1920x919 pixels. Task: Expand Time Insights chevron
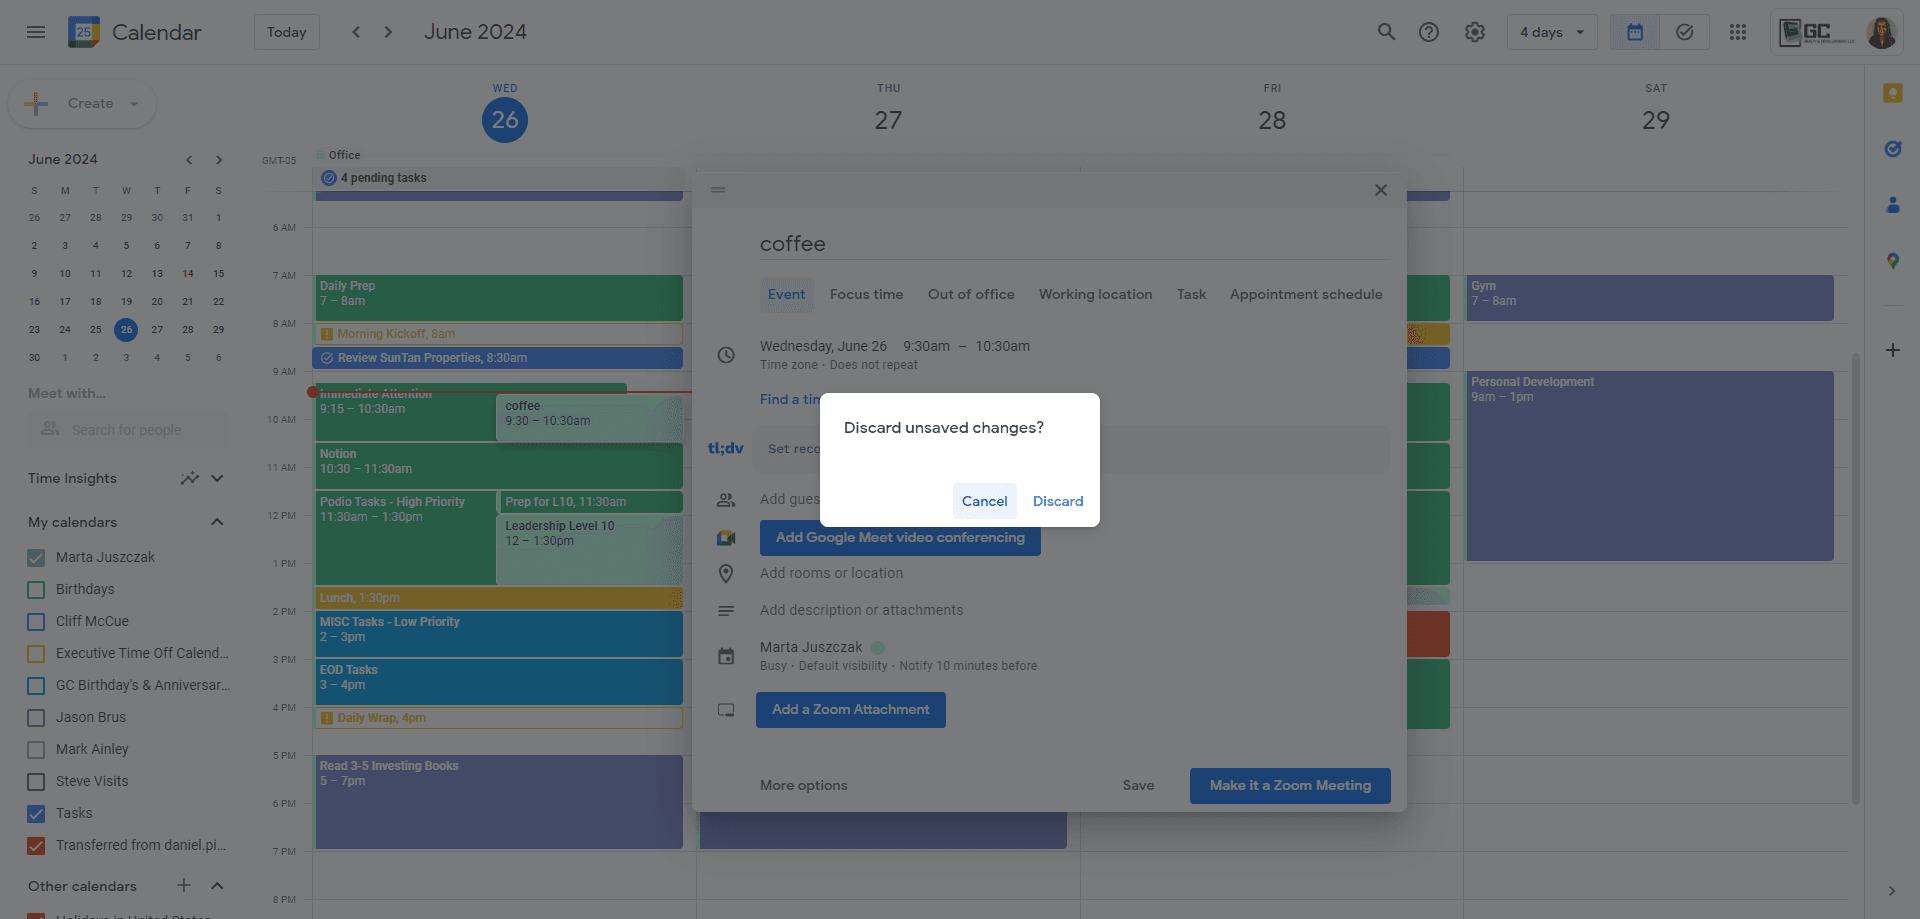pyautogui.click(x=217, y=478)
